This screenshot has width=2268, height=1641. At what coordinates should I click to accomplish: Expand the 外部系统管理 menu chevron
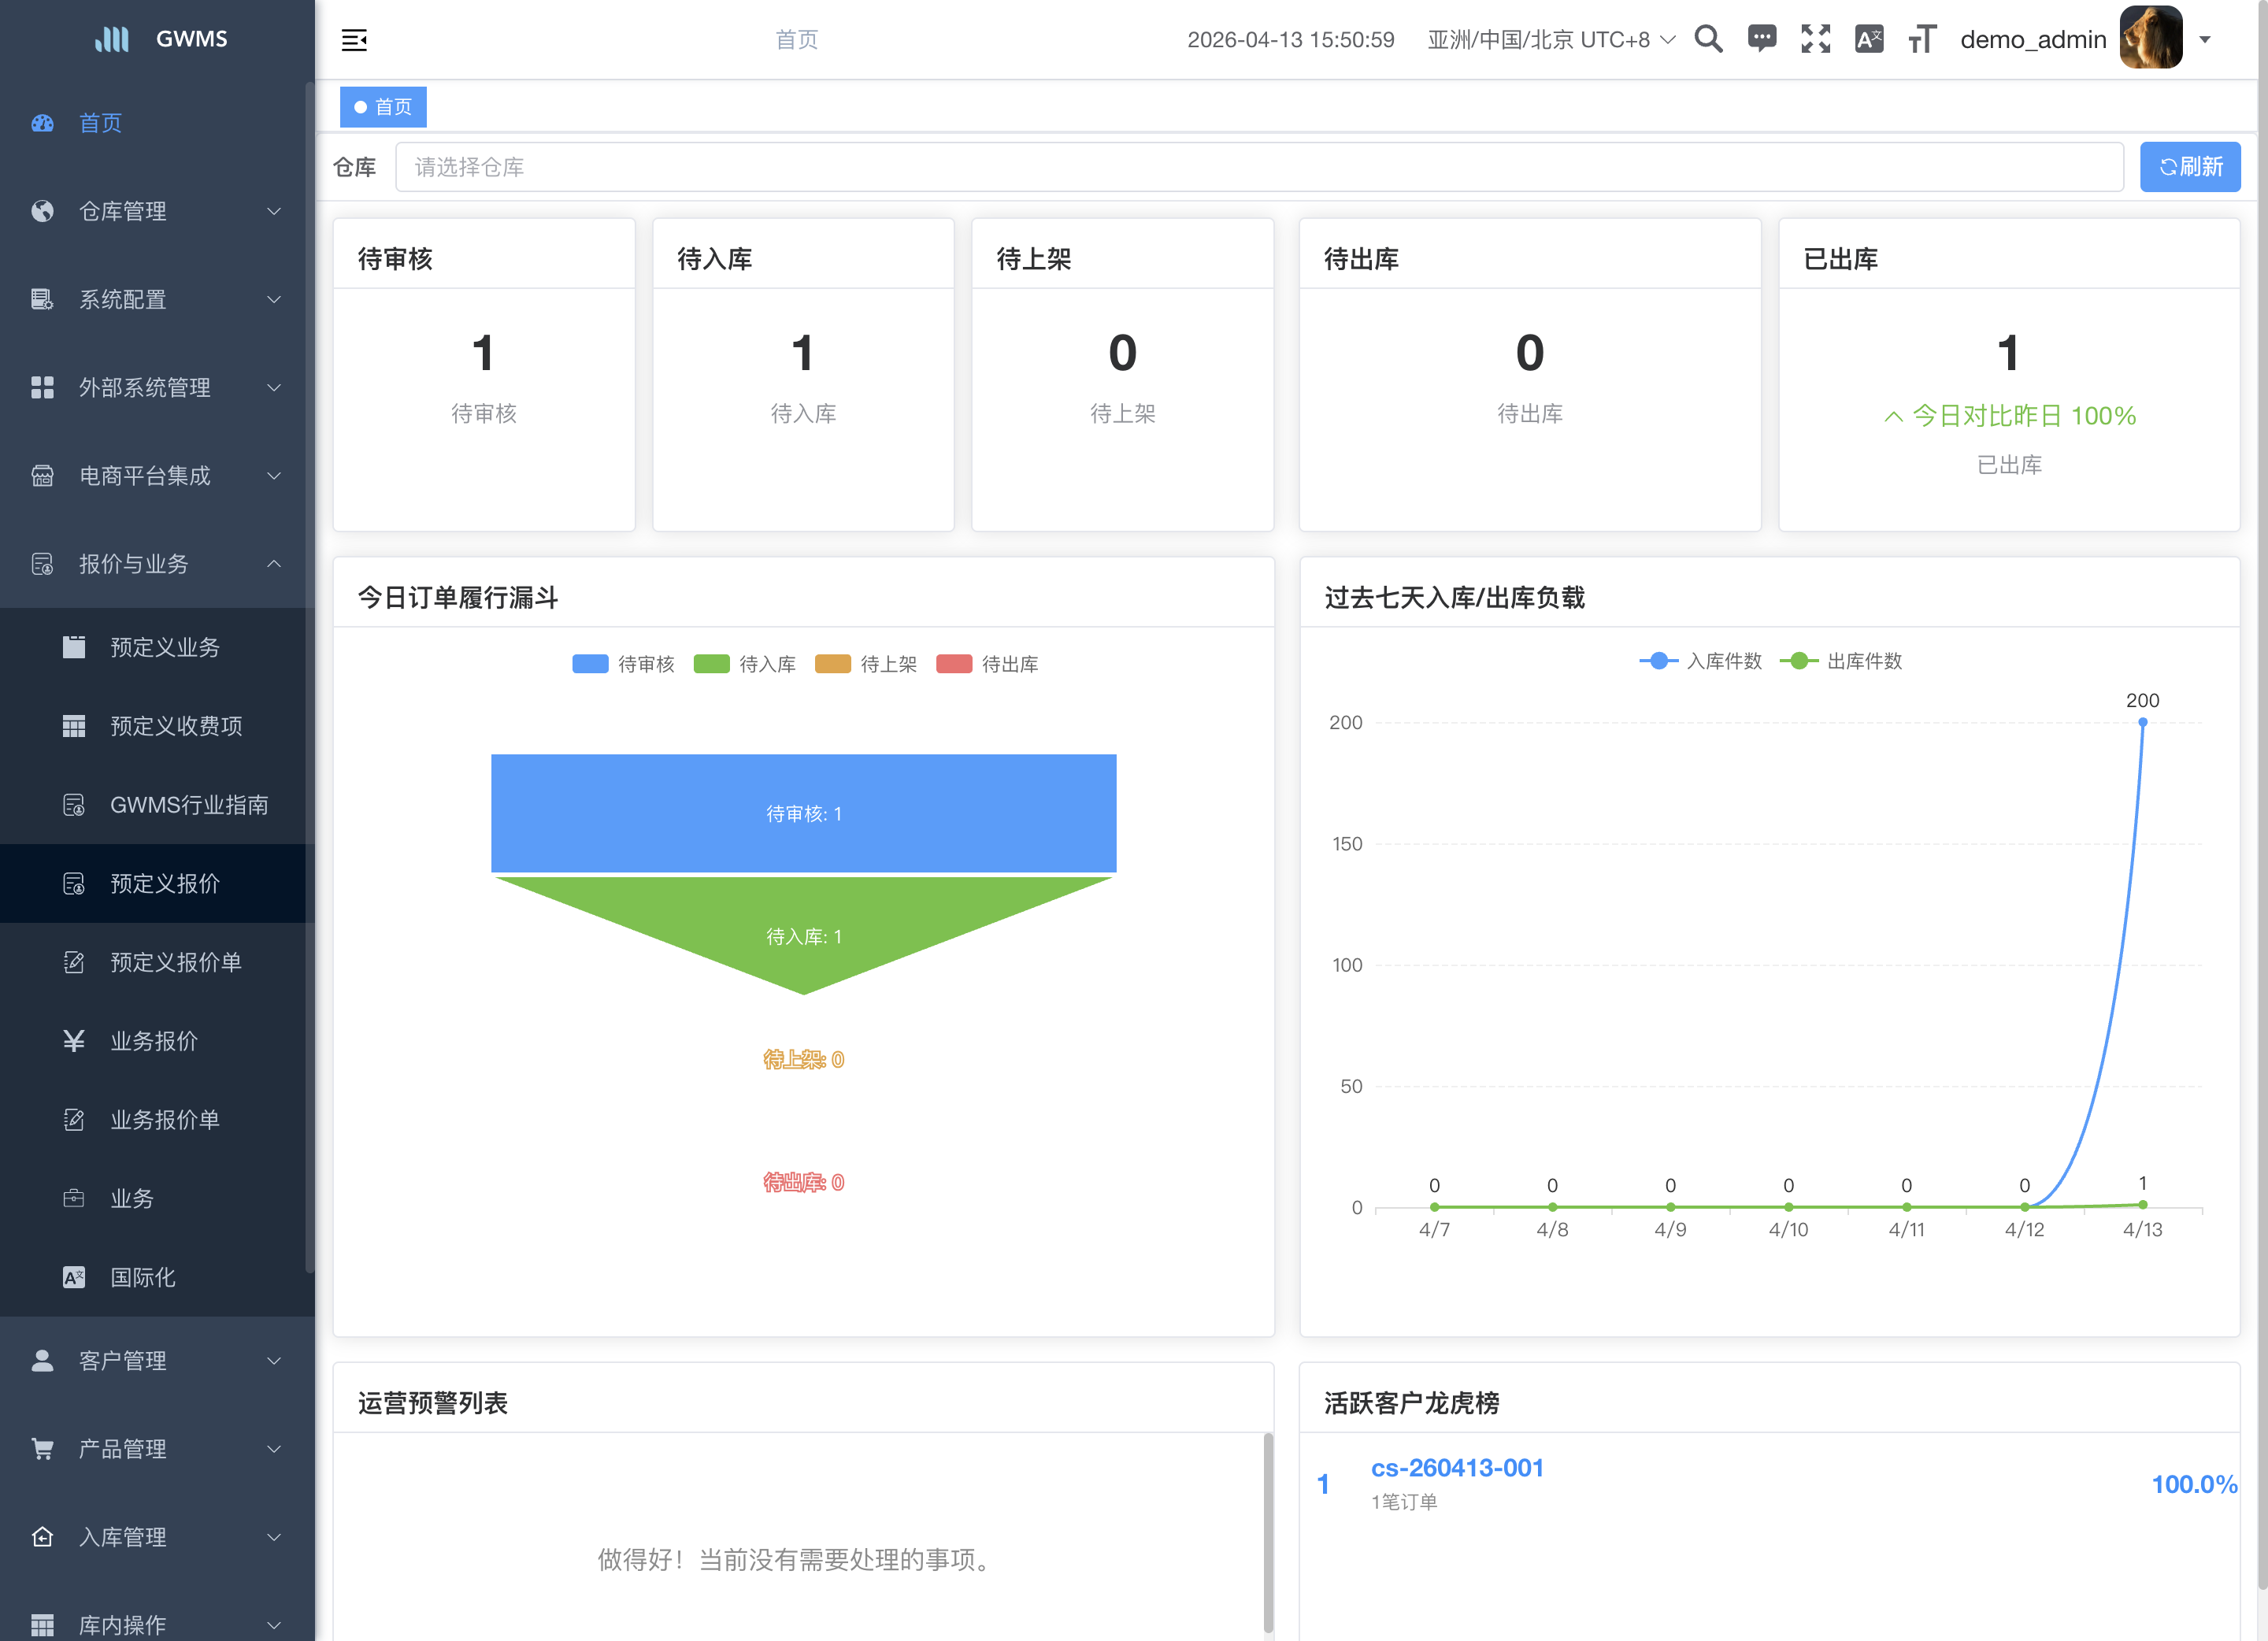point(274,387)
